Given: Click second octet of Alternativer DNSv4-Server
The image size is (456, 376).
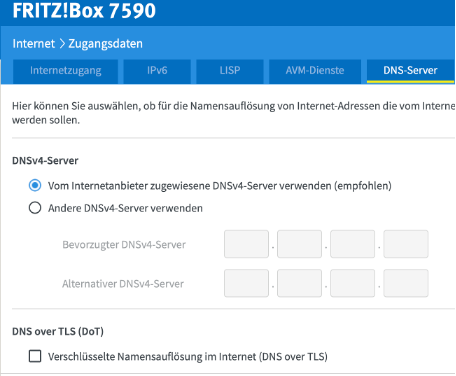Looking at the screenshot, I should 299,283.
